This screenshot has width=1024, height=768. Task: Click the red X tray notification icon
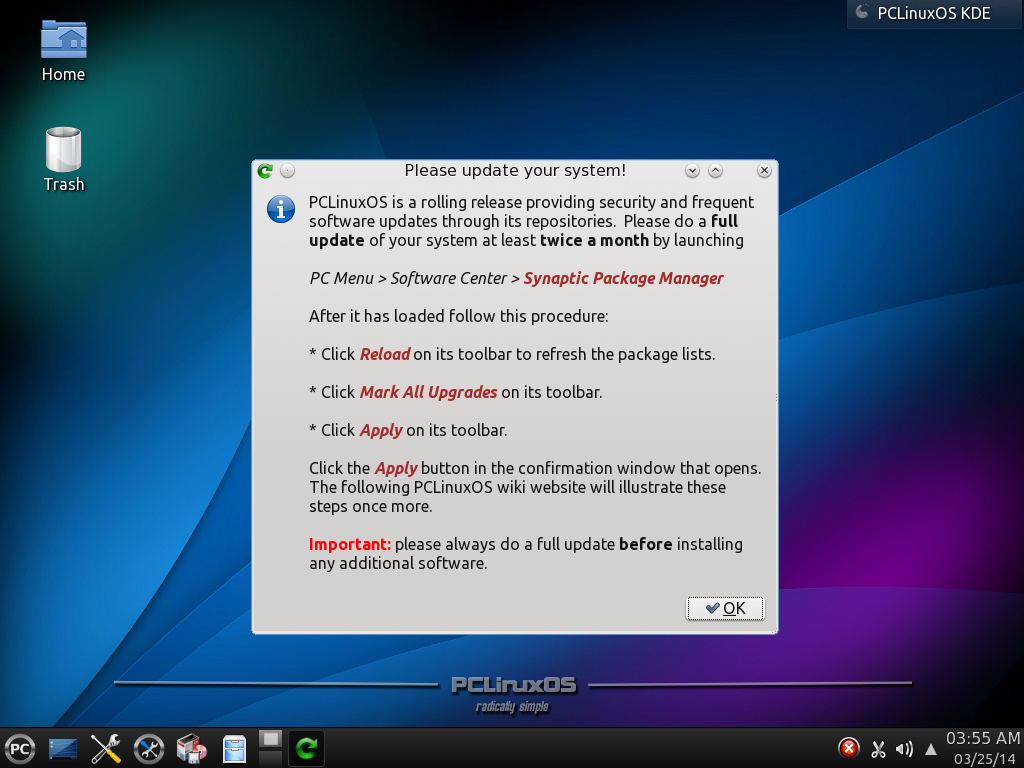point(848,748)
